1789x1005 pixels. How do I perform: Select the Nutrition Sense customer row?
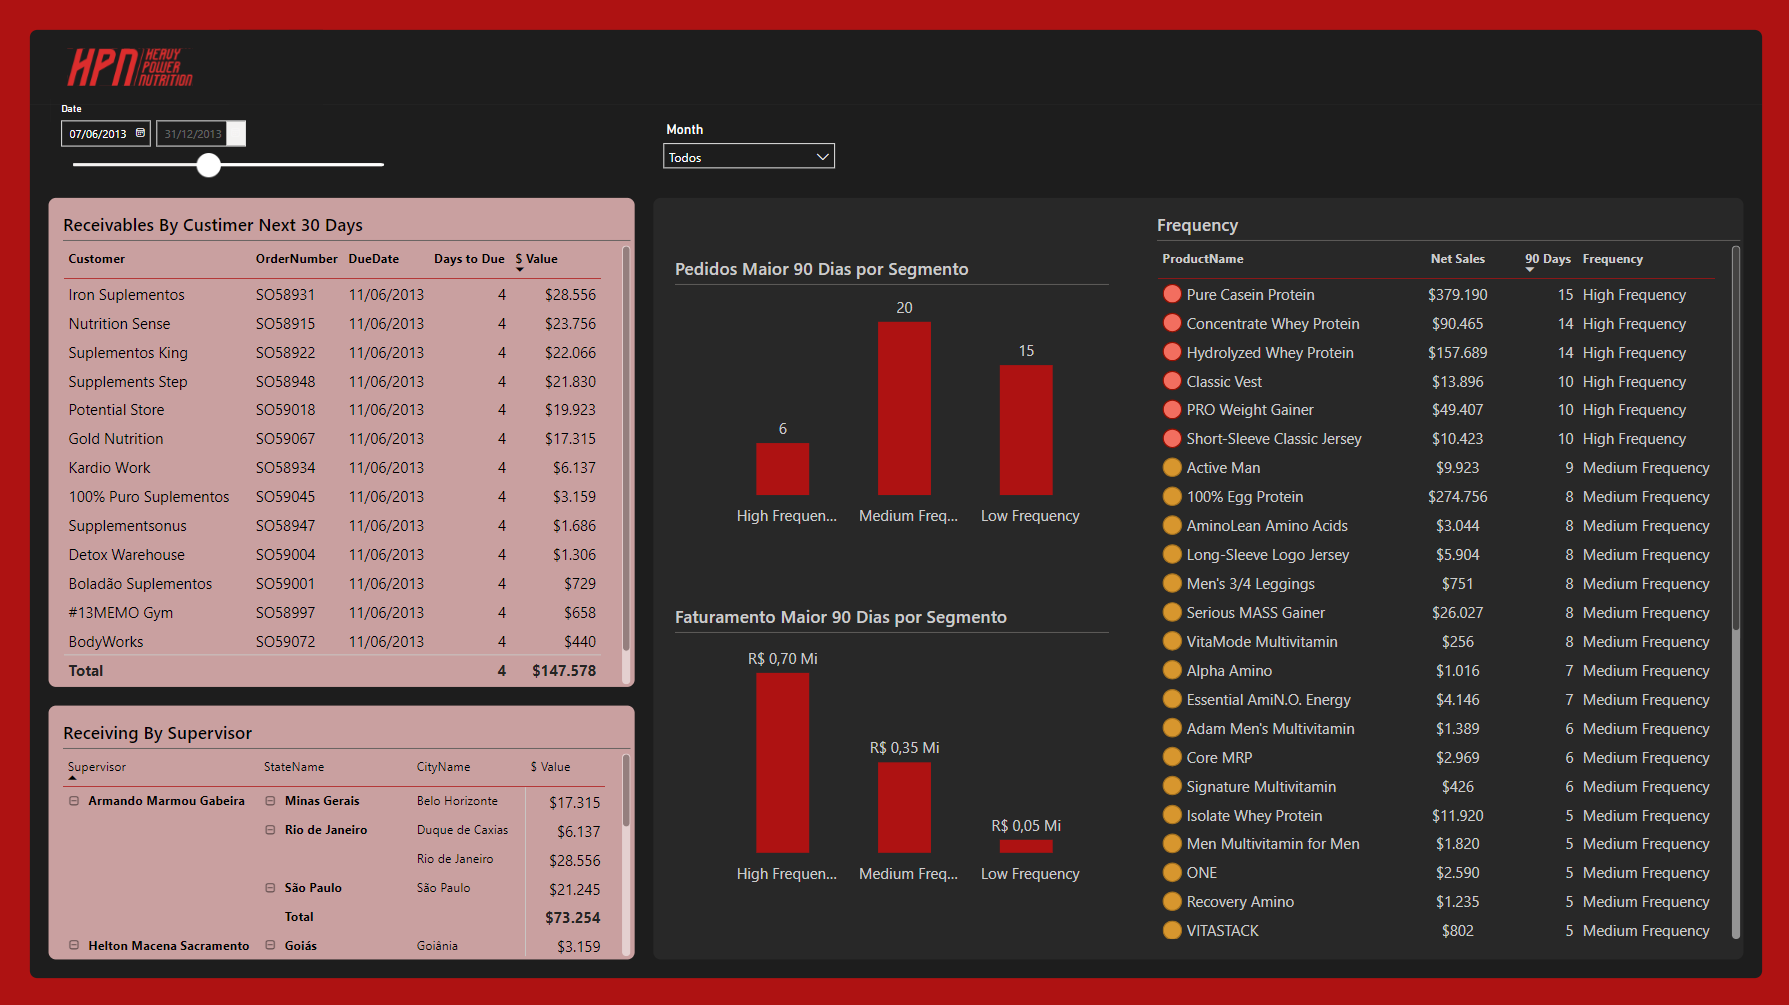pyautogui.click(x=334, y=324)
